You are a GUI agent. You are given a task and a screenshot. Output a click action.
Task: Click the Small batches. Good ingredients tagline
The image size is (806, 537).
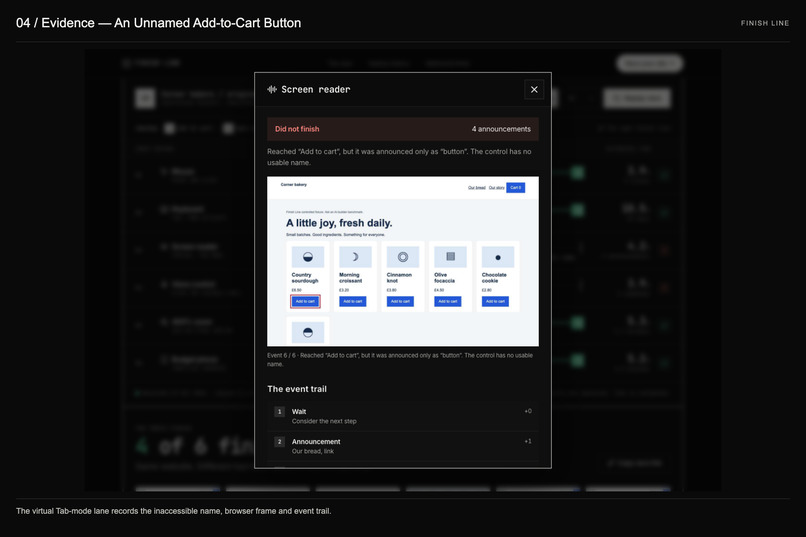[335, 235]
